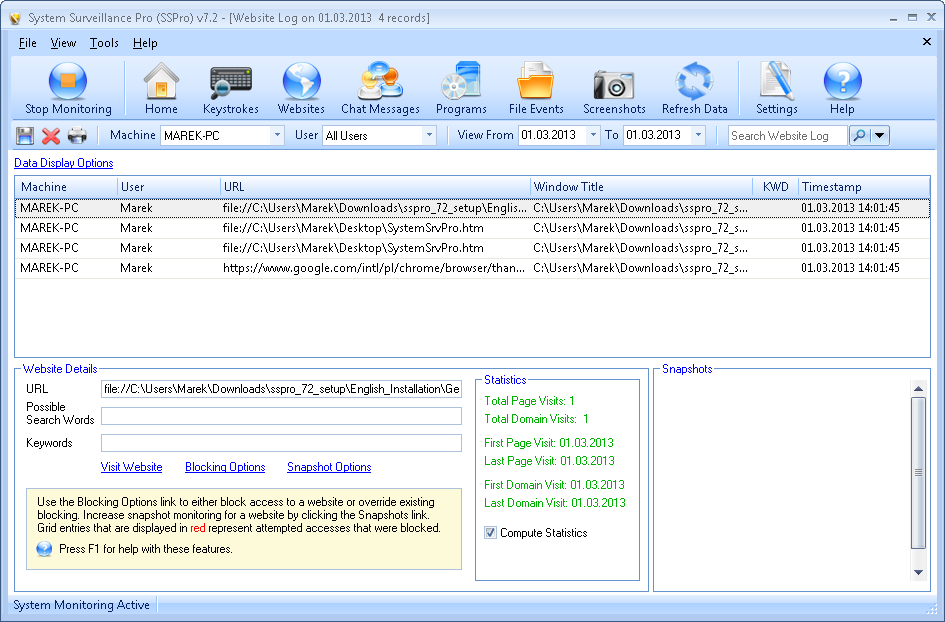Close the inner Website Log window
This screenshot has height=622, width=945.
927,42
